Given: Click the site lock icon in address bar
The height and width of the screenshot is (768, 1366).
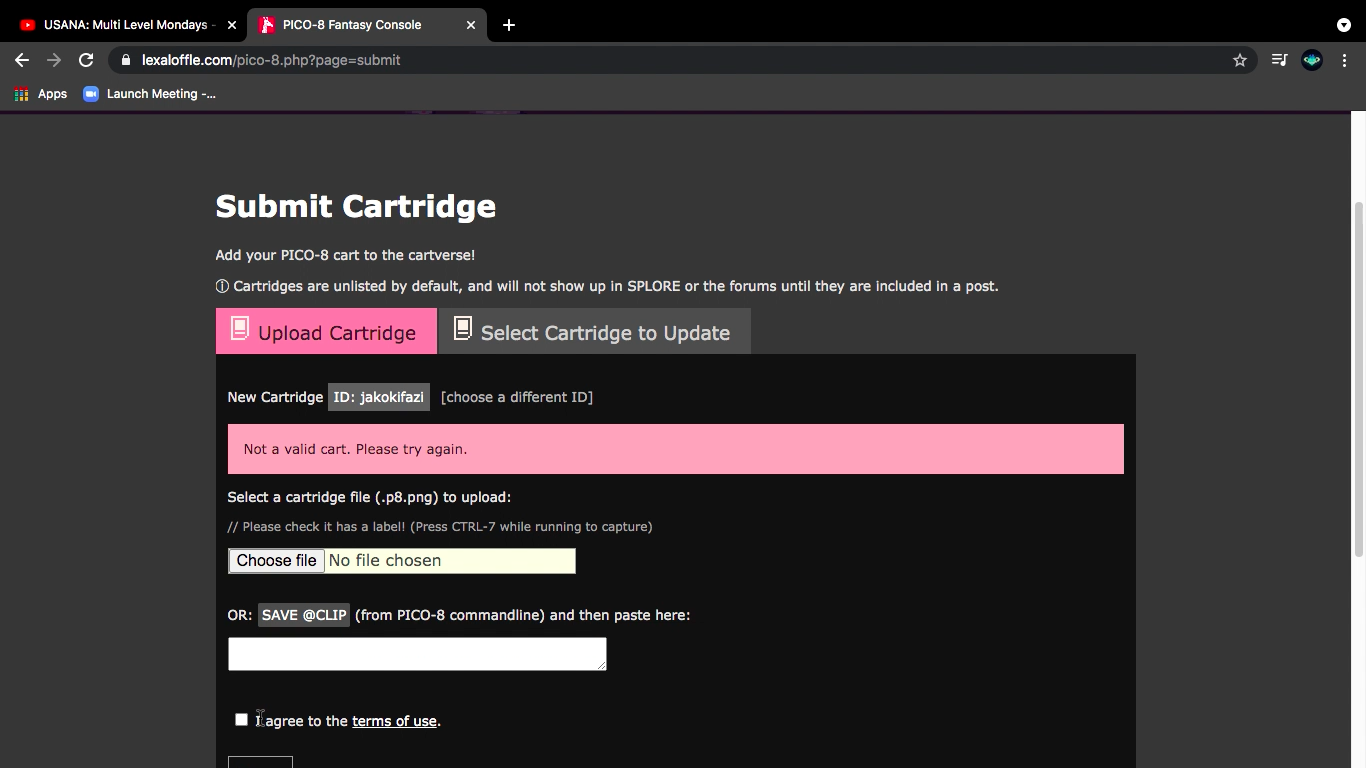Looking at the screenshot, I should 126,60.
